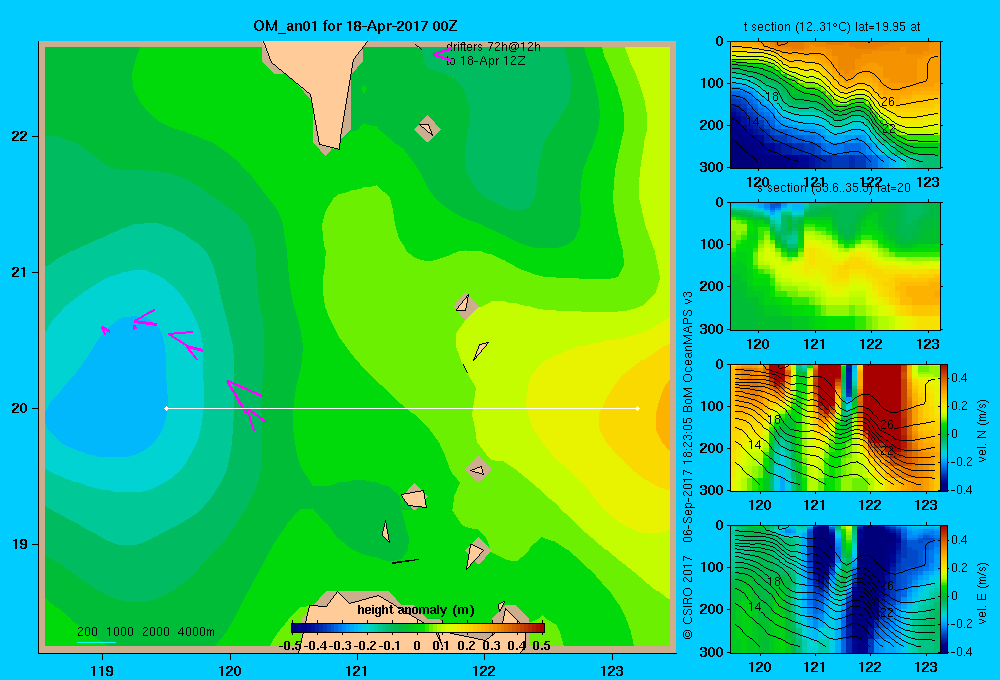Pick the dark red 0.5 end of height anomaly colorbar
The height and width of the screenshot is (680, 1000).
tap(540, 628)
